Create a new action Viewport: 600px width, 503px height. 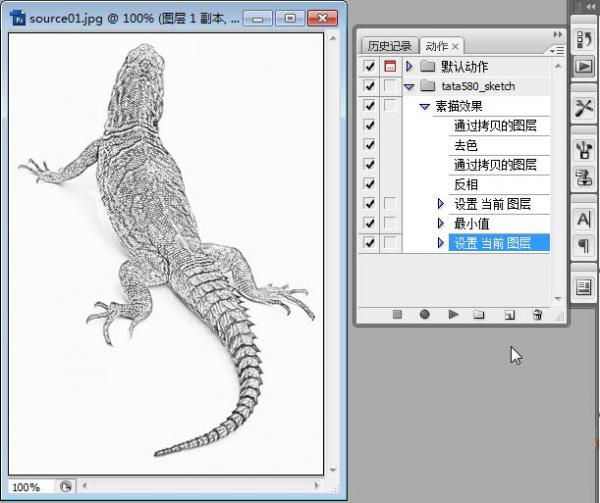(509, 314)
